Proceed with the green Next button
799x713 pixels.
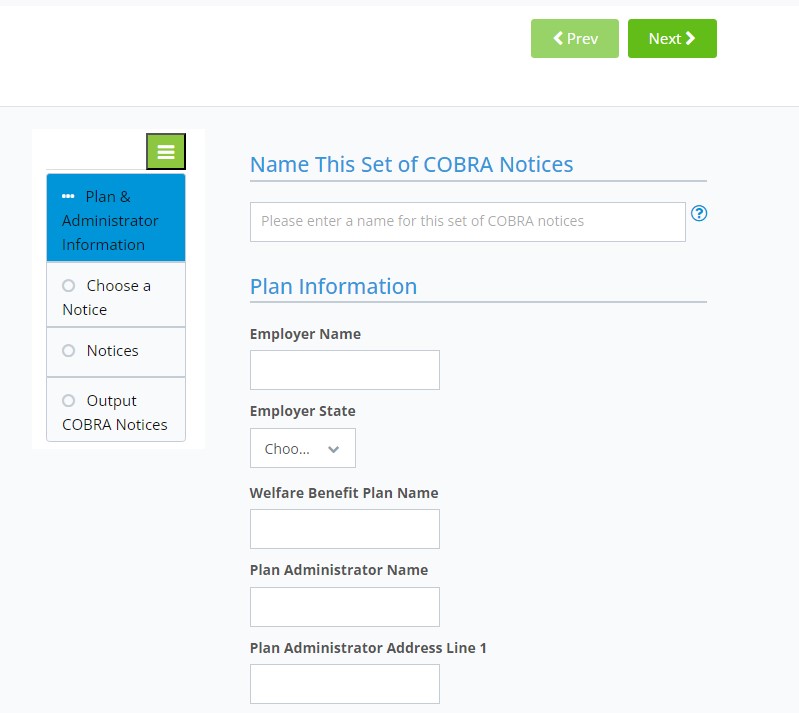pyautogui.click(x=671, y=39)
